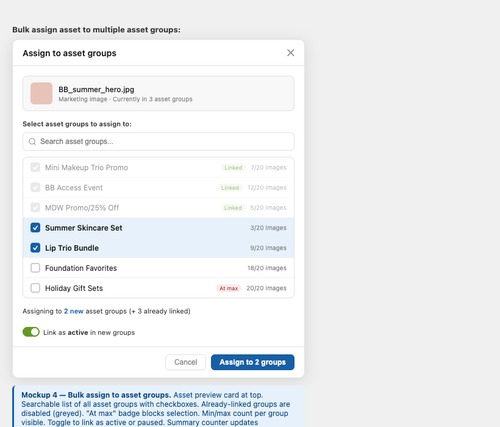Click the disabled BB Access Event checkbox
Viewport: 500px width, 427px height.
[35, 187]
